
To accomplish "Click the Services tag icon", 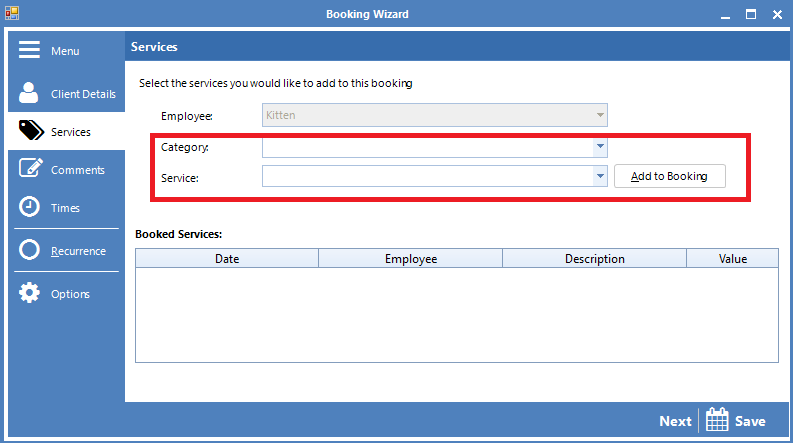I will pyautogui.click(x=30, y=131).
